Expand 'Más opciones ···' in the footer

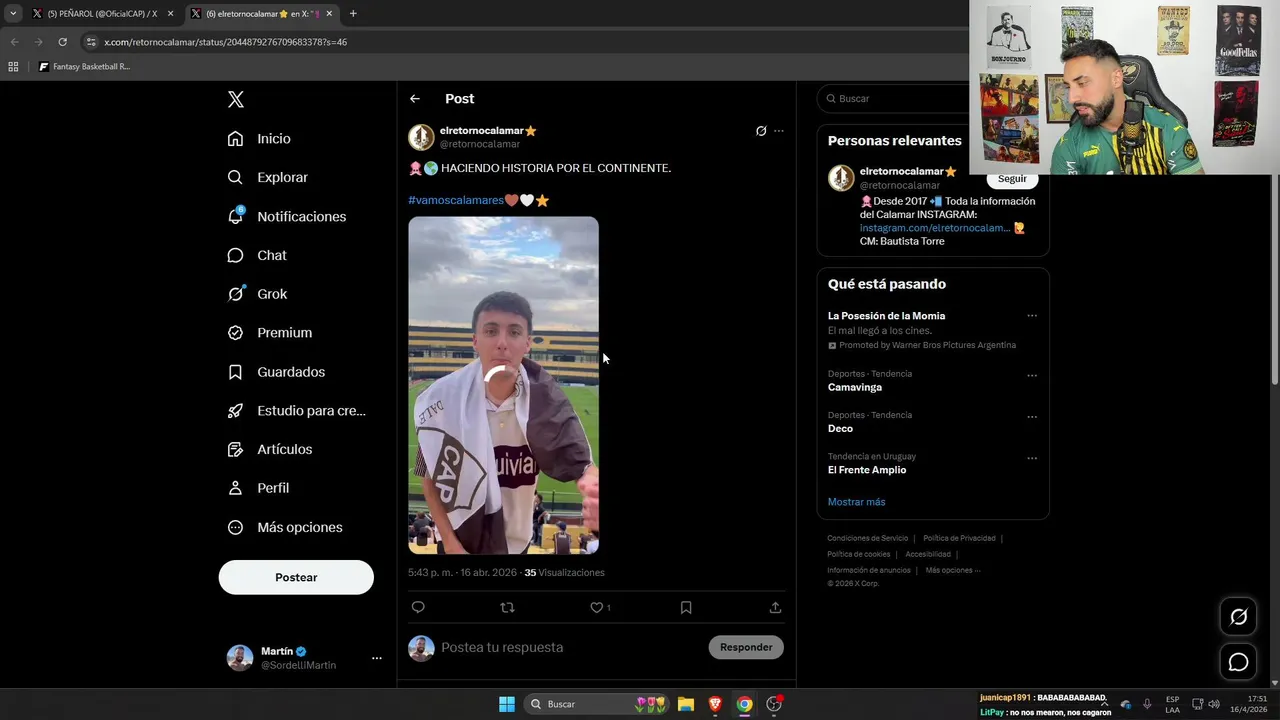click(953, 570)
